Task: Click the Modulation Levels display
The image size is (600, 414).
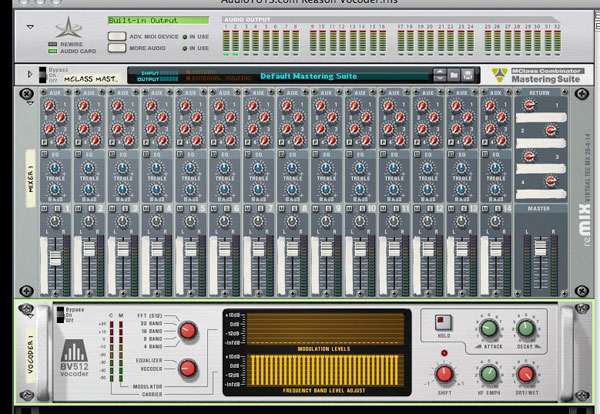Action: point(325,329)
